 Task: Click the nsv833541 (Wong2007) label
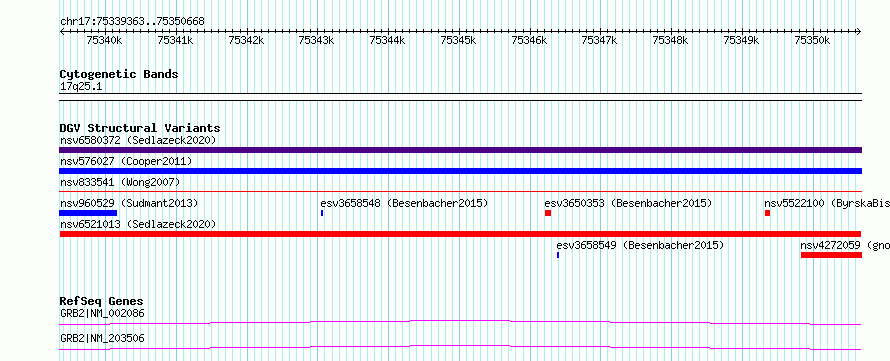[x=120, y=182]
